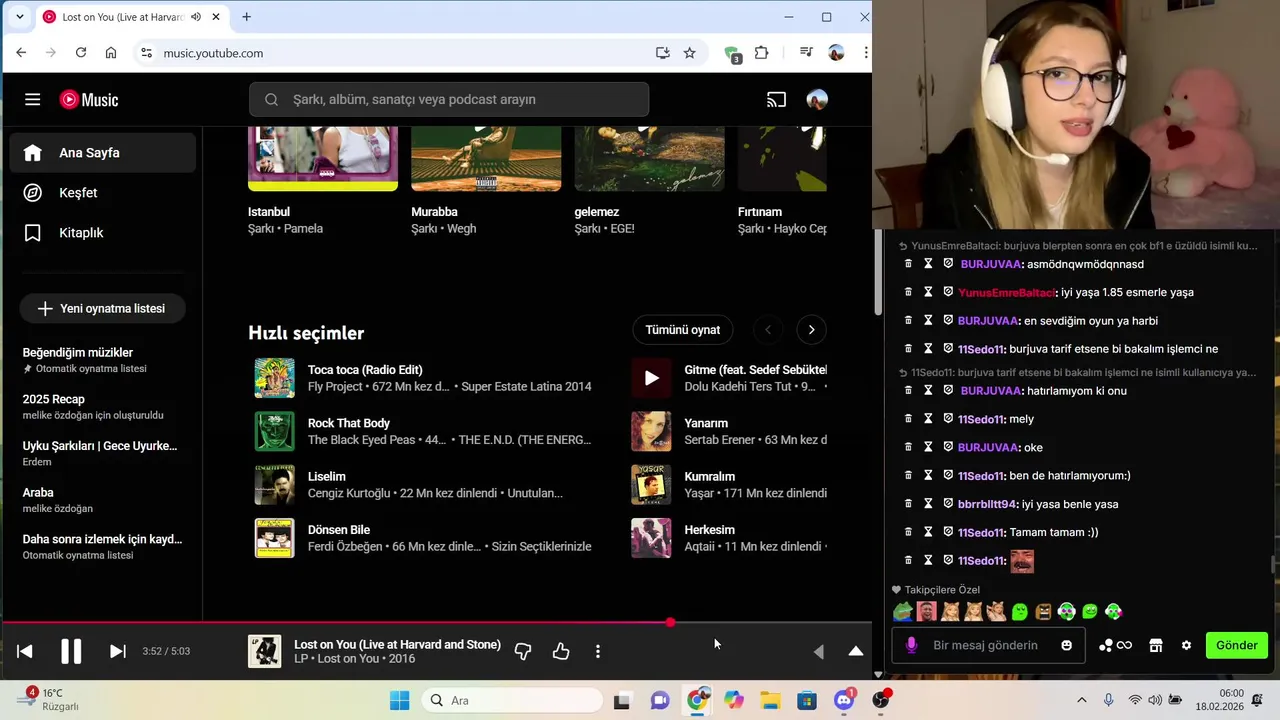Delete BURJUVAA's oke message with trash icon
The image size is (1280, 720).
click(908, 447)
